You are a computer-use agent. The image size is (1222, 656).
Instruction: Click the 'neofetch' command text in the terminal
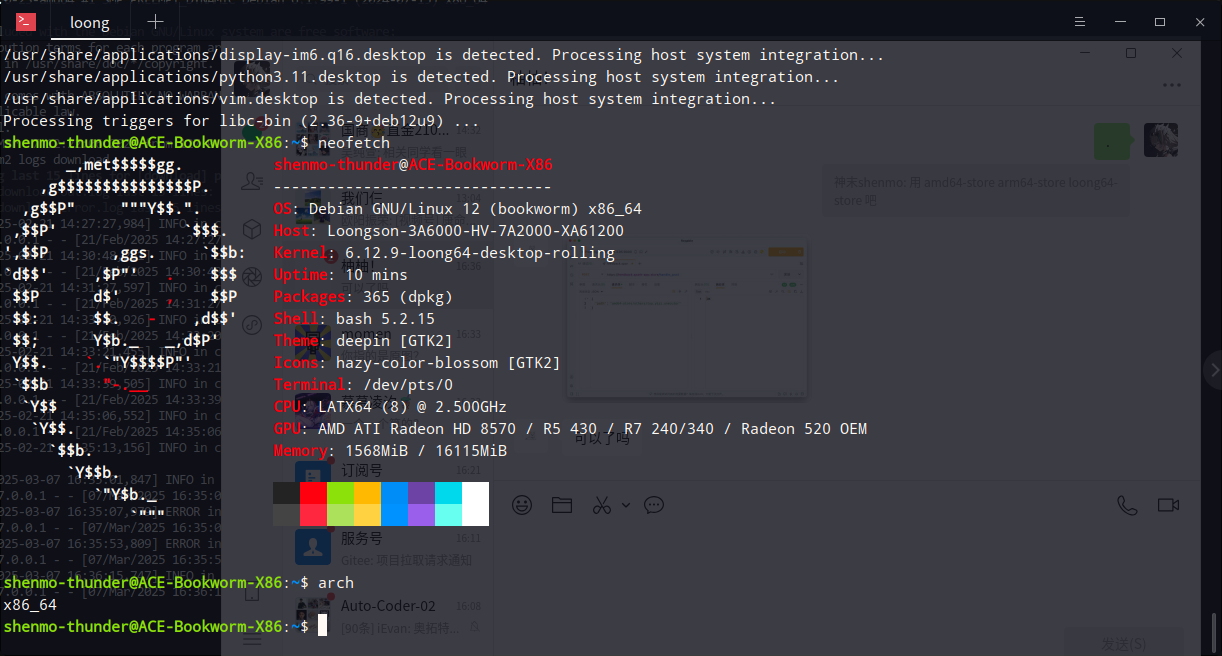(355, 143)
